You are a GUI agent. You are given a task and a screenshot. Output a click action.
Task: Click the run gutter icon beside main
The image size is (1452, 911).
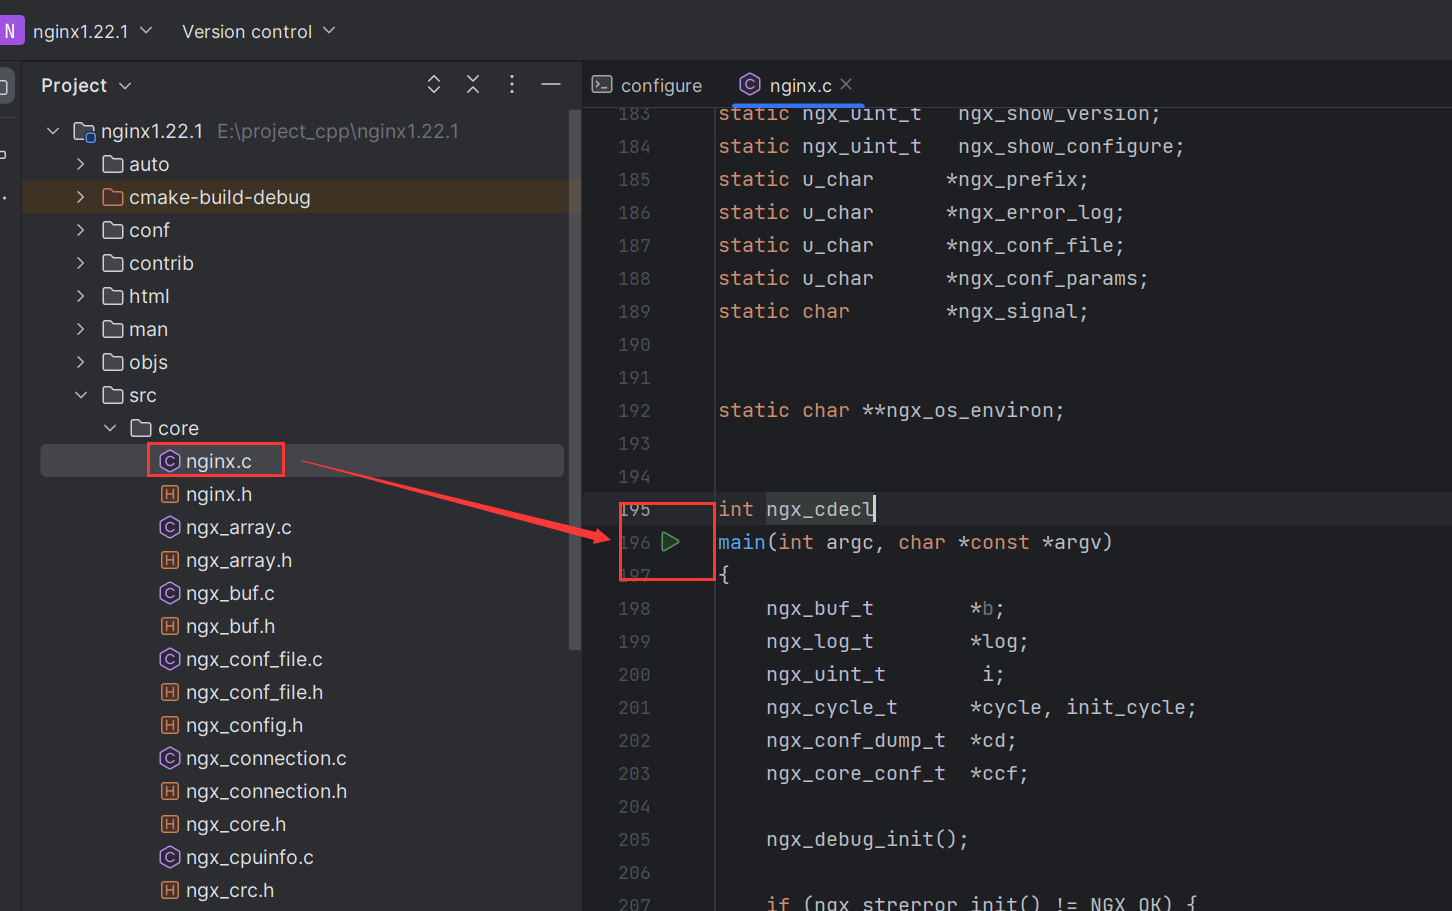pos(670,542)
